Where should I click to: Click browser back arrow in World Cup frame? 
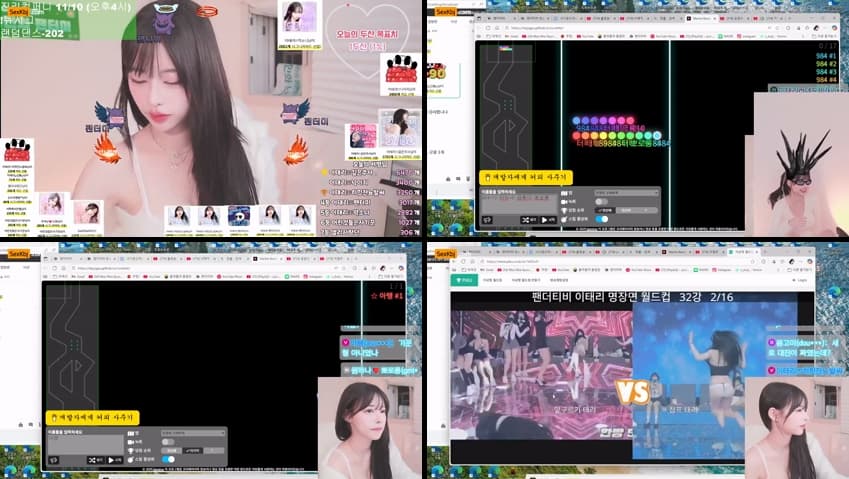click(454, 261)
